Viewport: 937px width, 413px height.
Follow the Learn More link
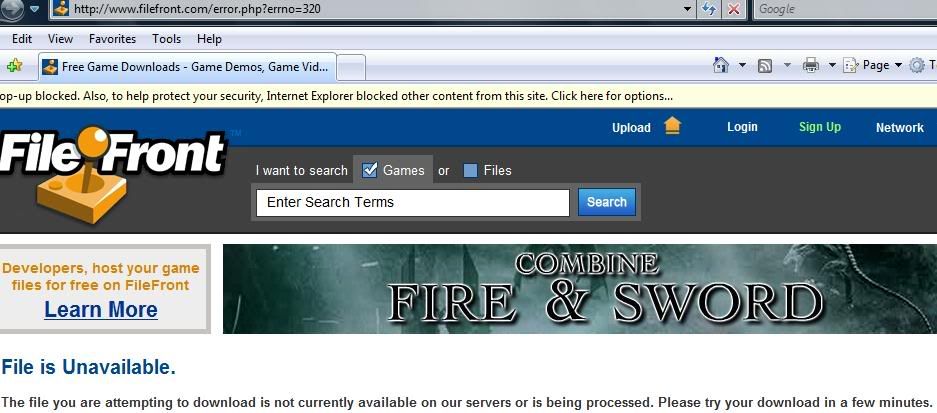click(101, 310)
